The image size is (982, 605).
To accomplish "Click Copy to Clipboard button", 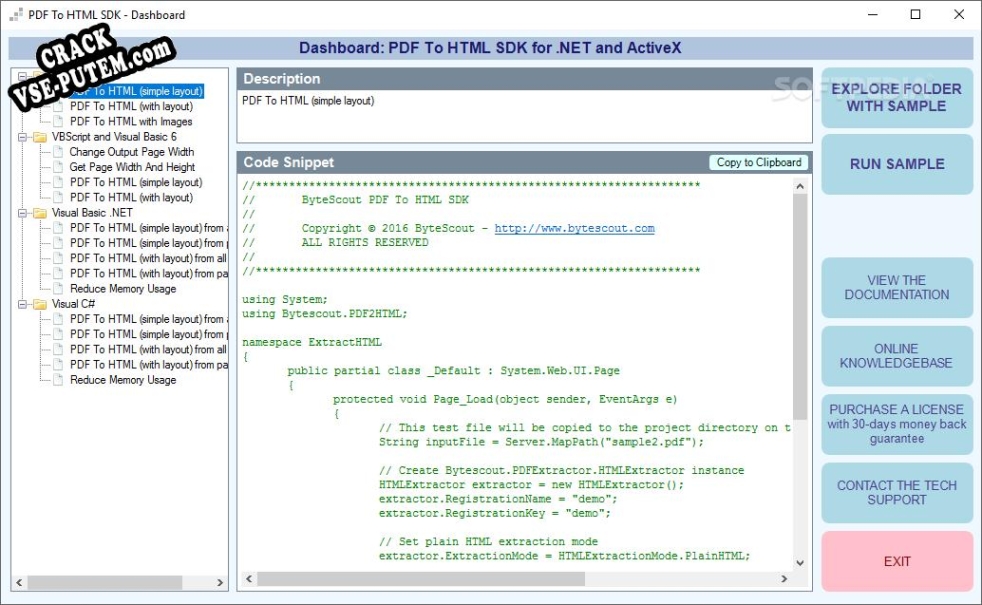I will 758,163.
